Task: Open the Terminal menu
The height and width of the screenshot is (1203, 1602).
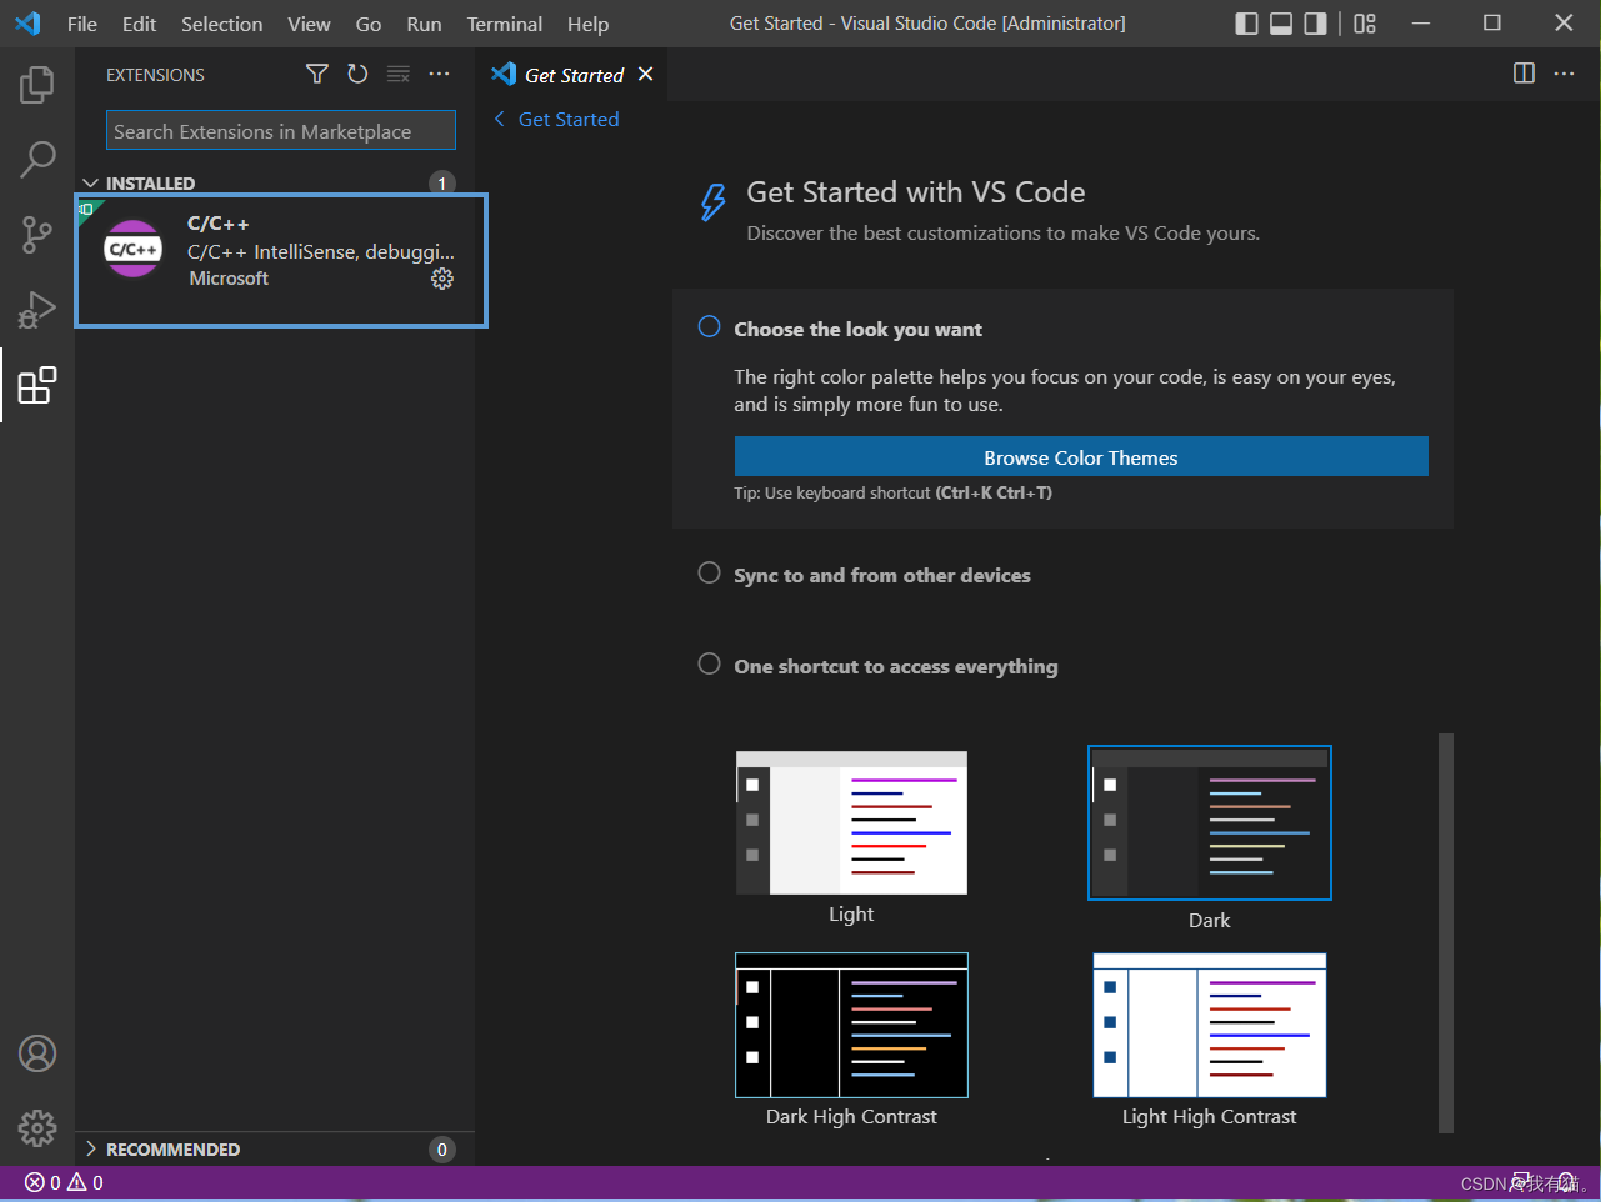Action: point(504,23)
